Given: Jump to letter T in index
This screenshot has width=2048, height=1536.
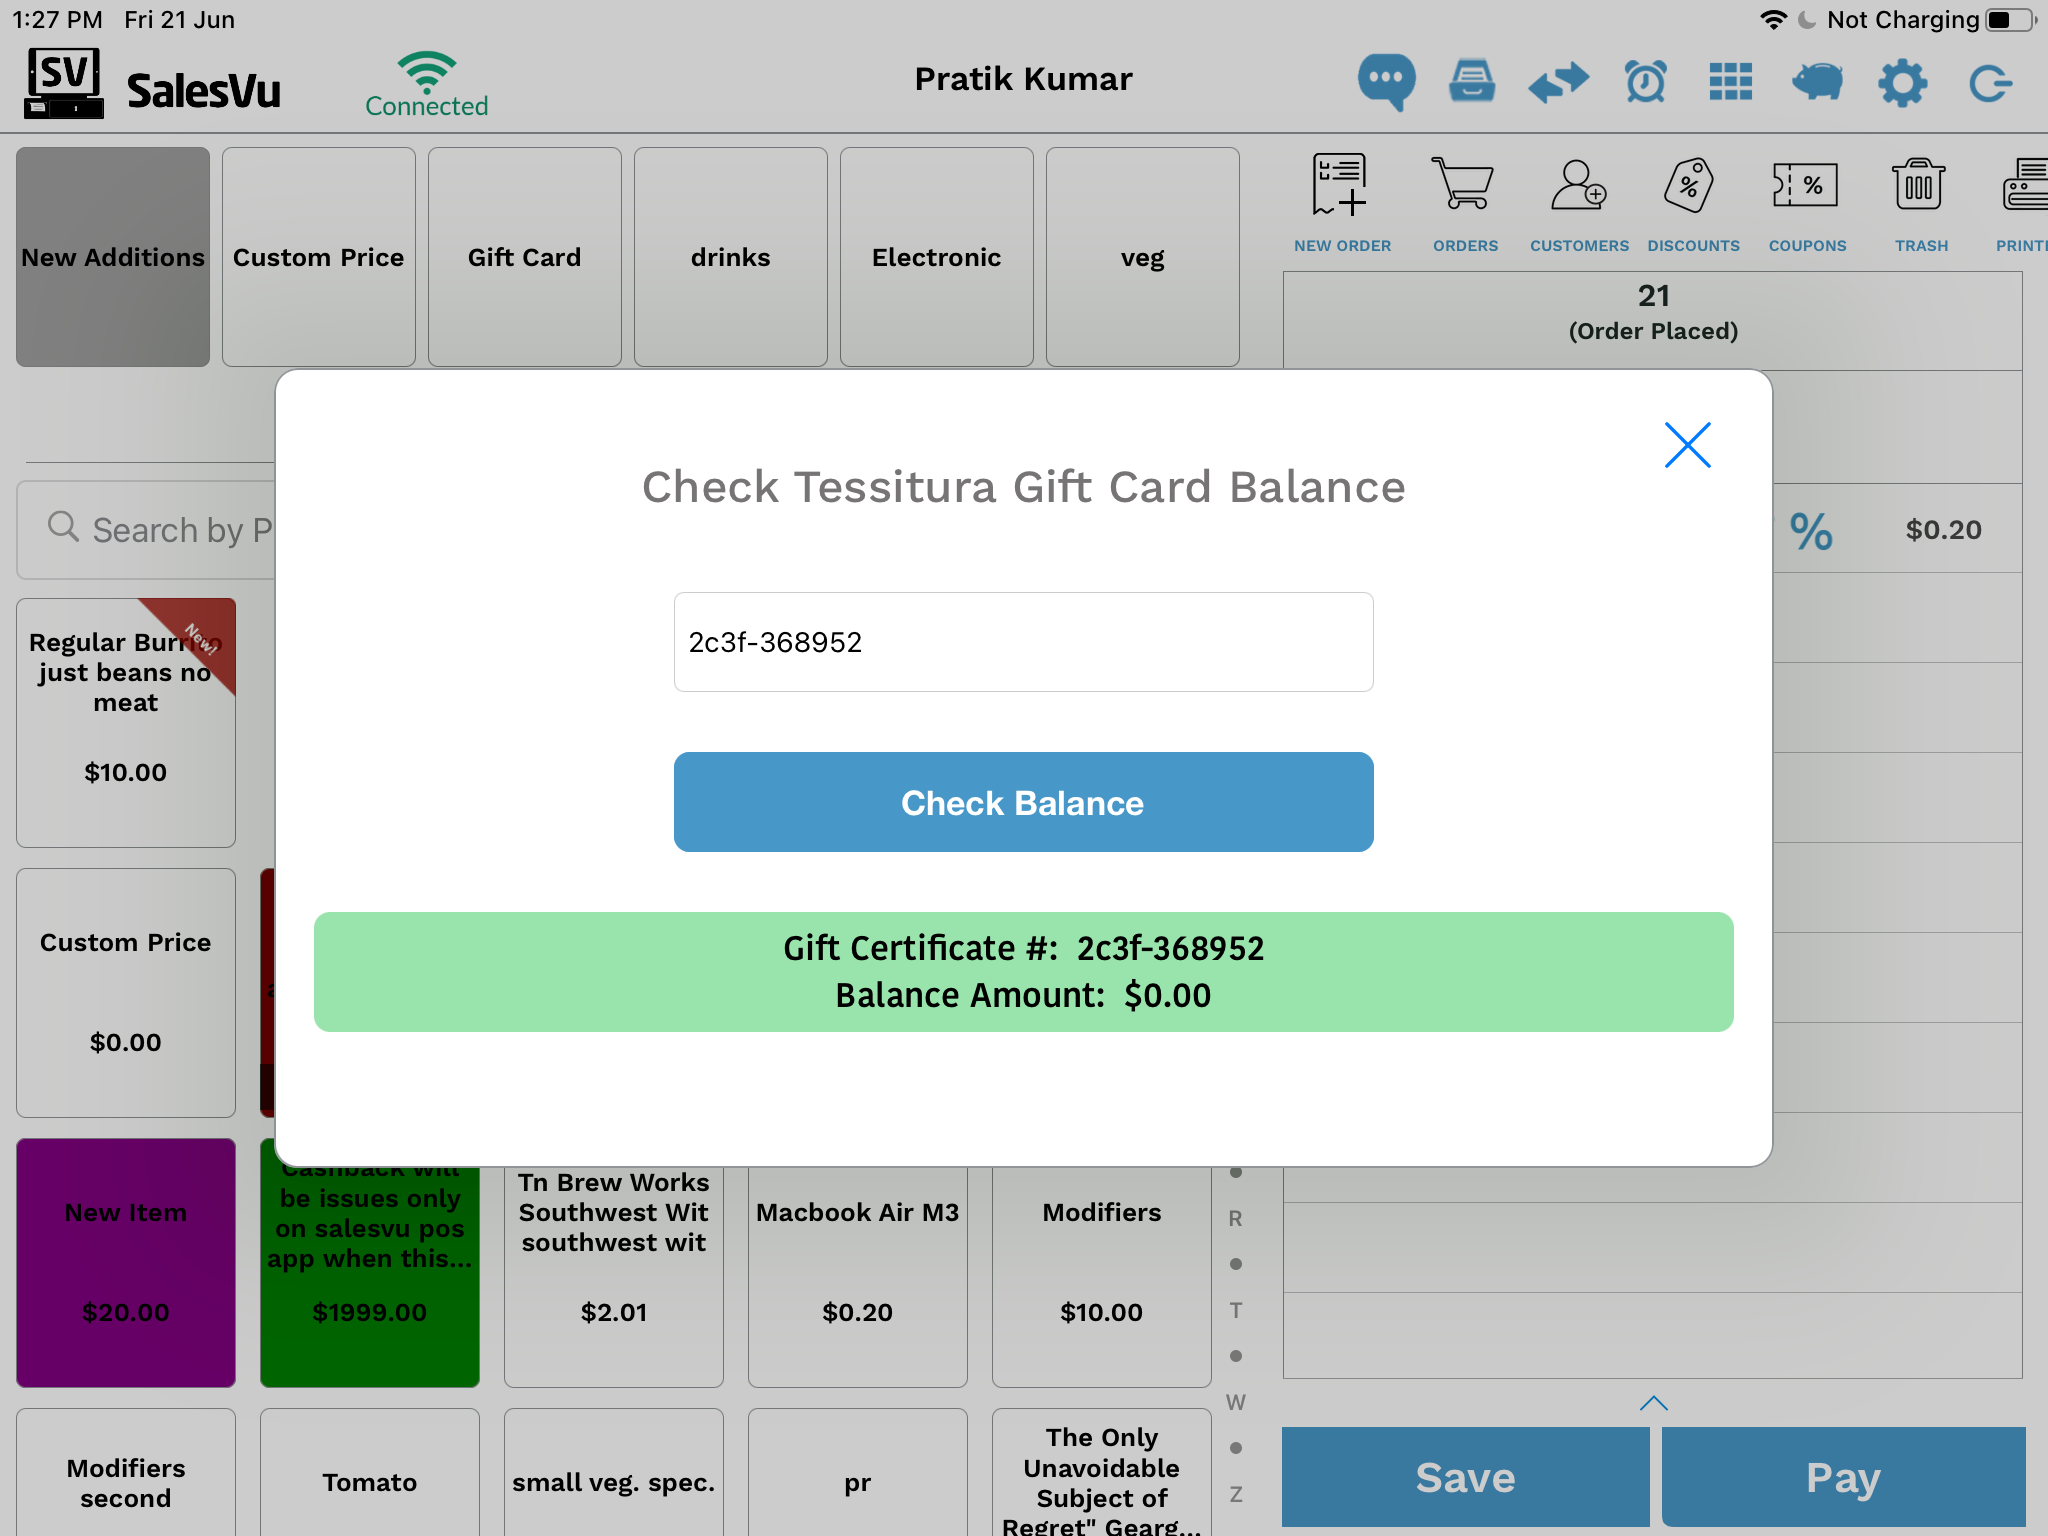Looking at the screenshot, I should 1236,1310.
